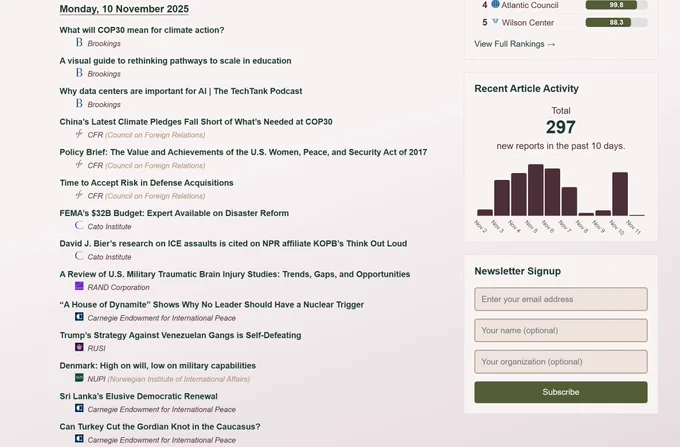Click the Wilson Center icon in rankings
The height and width of the screenshot is (447, 680).
pyautogui.click(x=495, y=22)
